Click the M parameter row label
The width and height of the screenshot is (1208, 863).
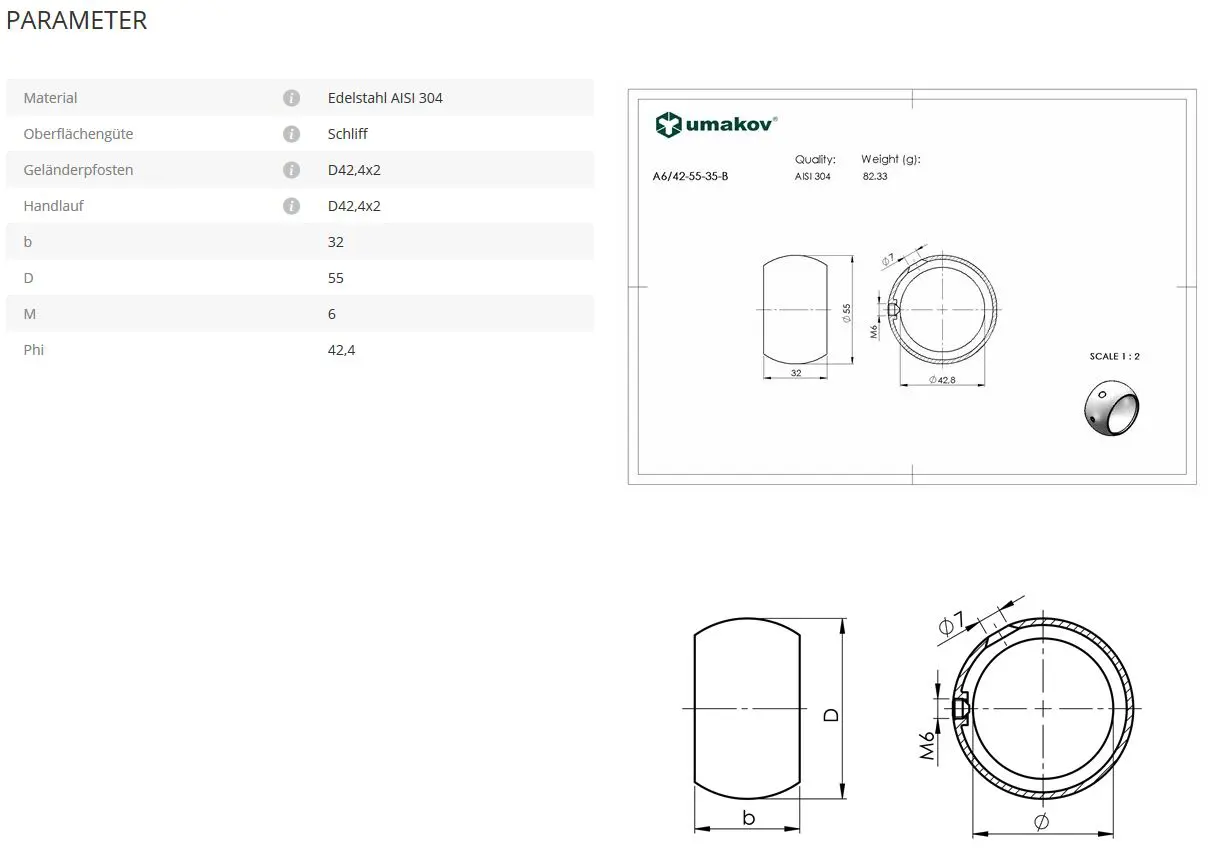click(30, 314)
